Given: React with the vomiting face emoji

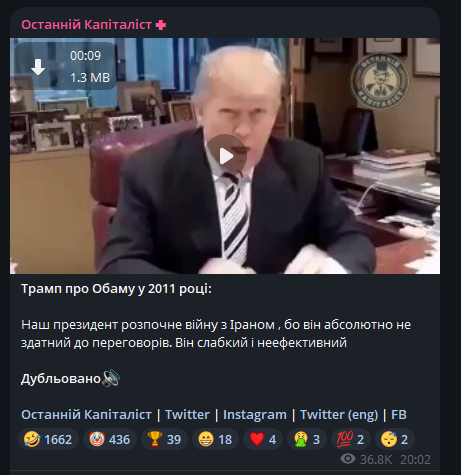Looking at the screenshot, I should [307, 439].
